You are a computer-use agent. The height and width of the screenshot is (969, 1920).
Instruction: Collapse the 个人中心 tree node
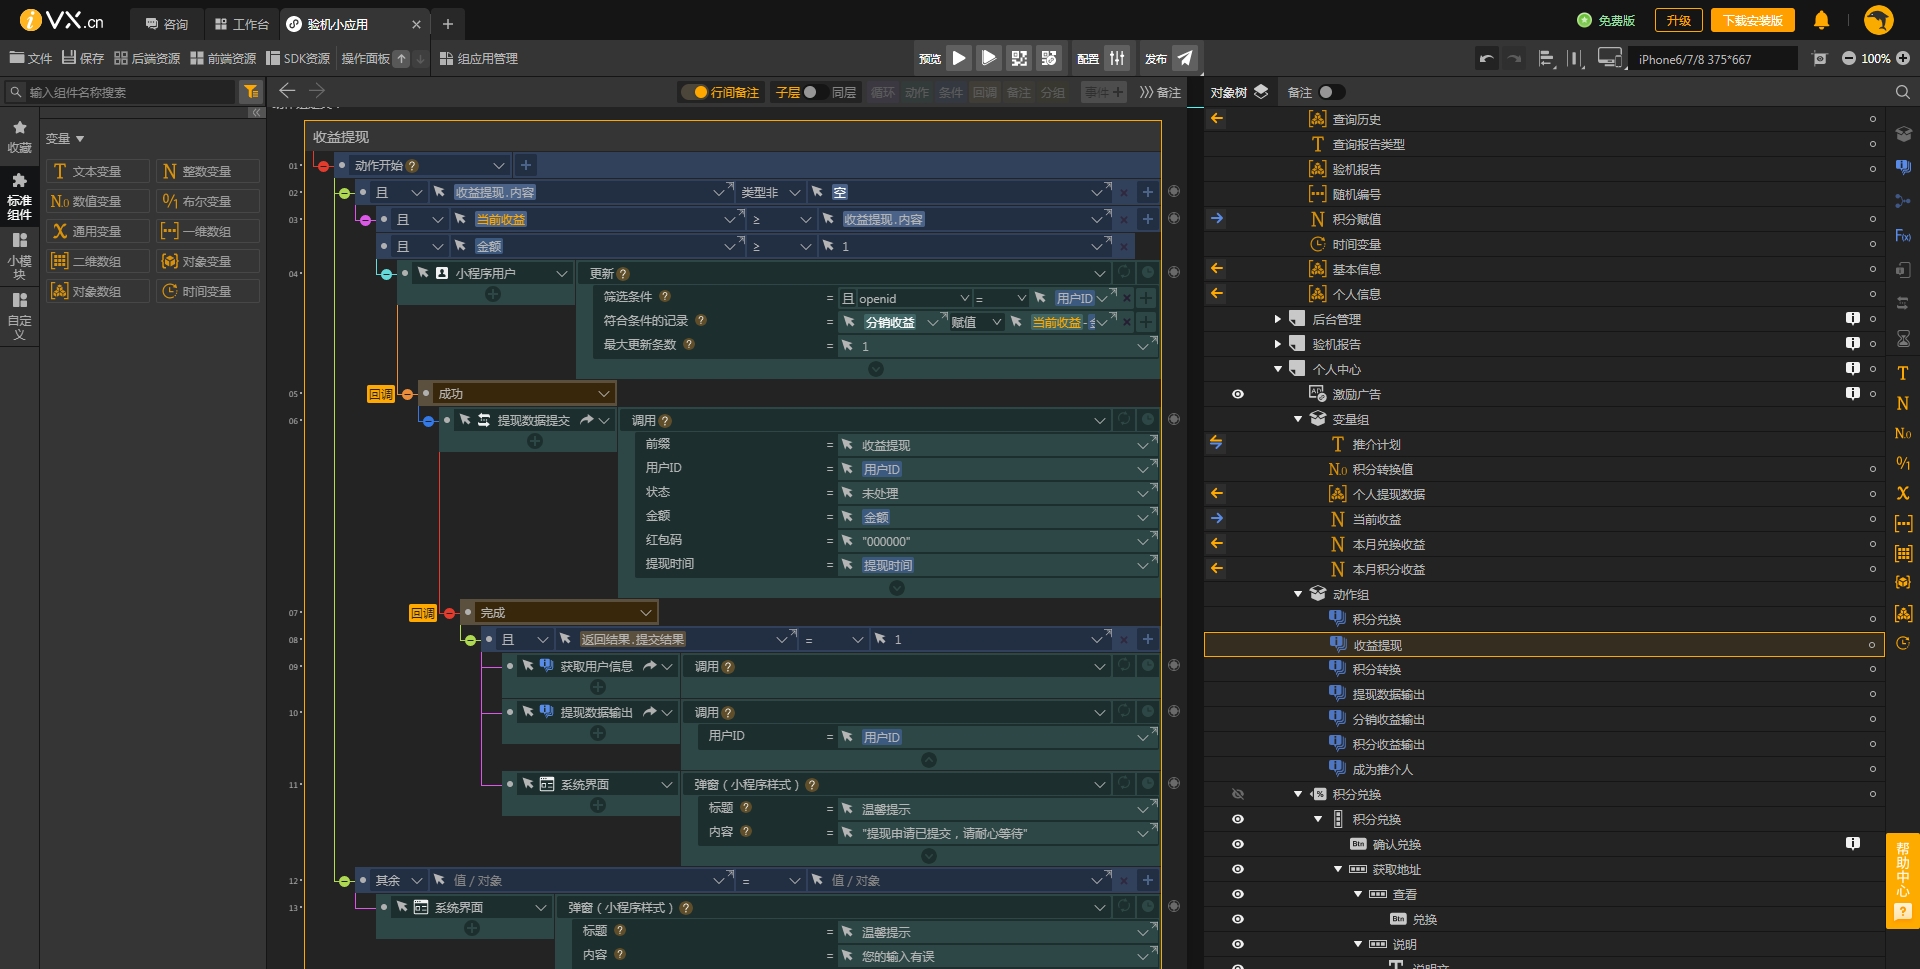click(x=1277, y=369)
